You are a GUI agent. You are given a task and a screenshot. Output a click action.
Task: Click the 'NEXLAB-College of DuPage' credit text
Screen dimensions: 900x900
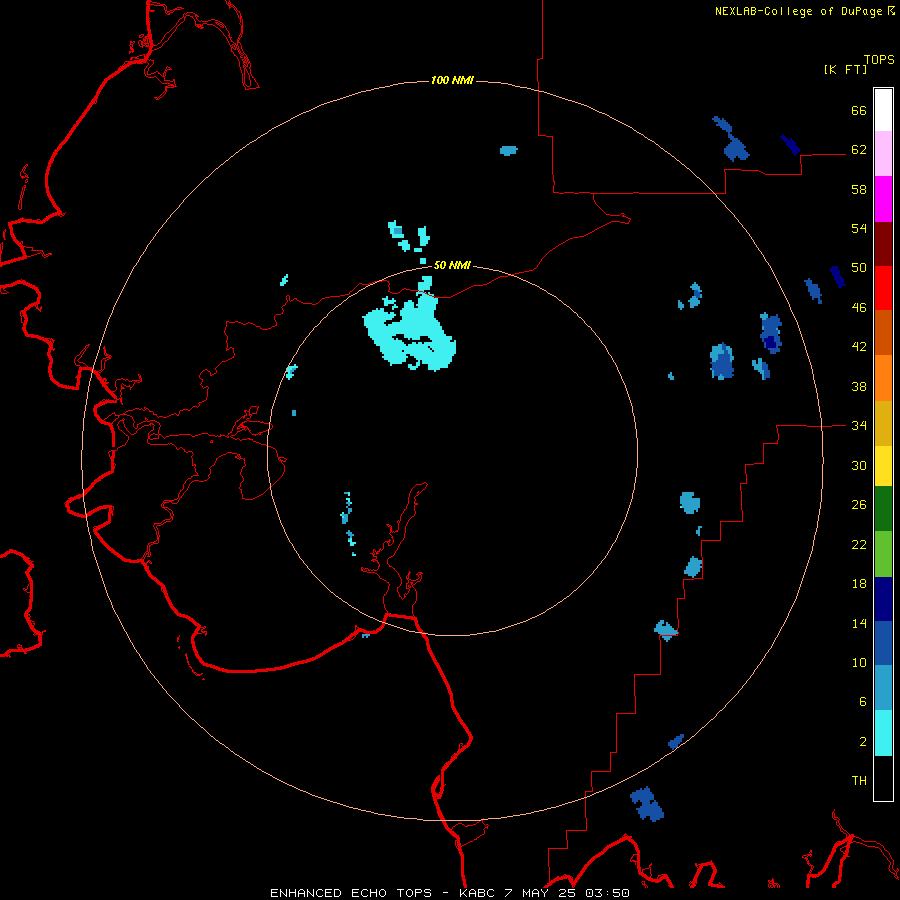tap(798, 11)
